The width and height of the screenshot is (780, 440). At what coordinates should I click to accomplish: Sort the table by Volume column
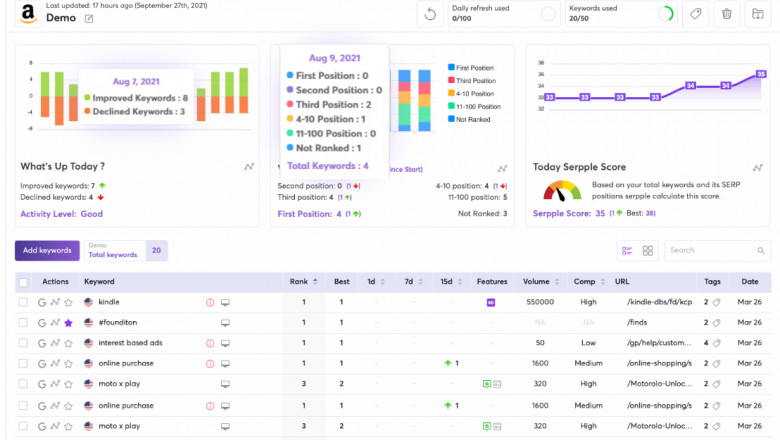click(540, 282)
